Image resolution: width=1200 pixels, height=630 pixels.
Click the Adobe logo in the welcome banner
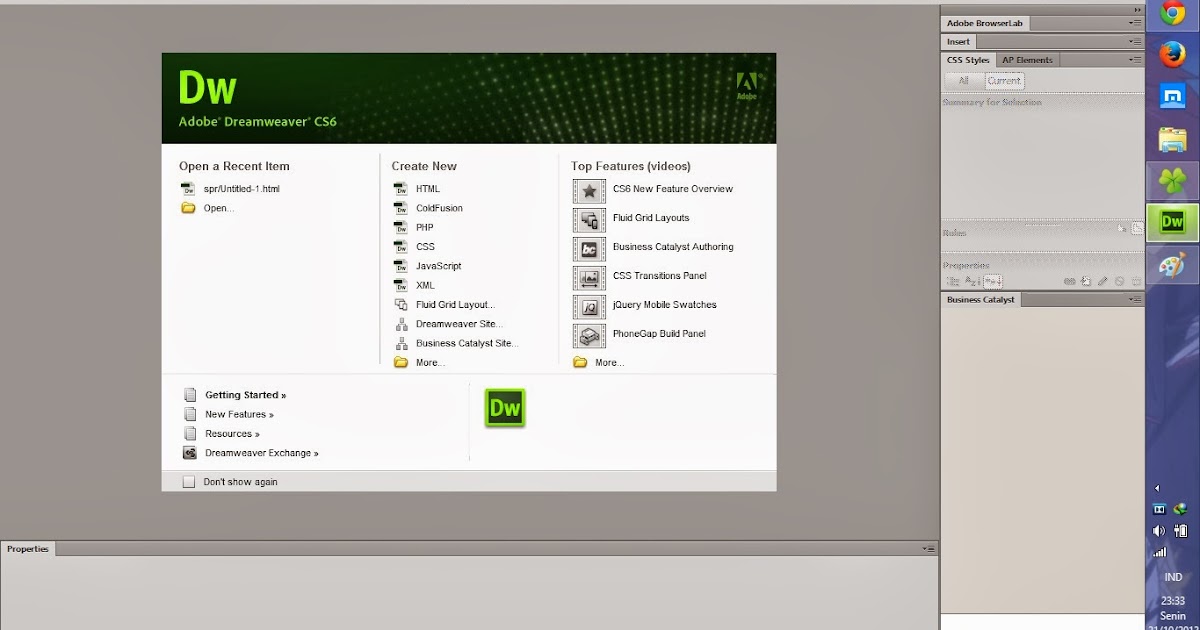point(747,86)
